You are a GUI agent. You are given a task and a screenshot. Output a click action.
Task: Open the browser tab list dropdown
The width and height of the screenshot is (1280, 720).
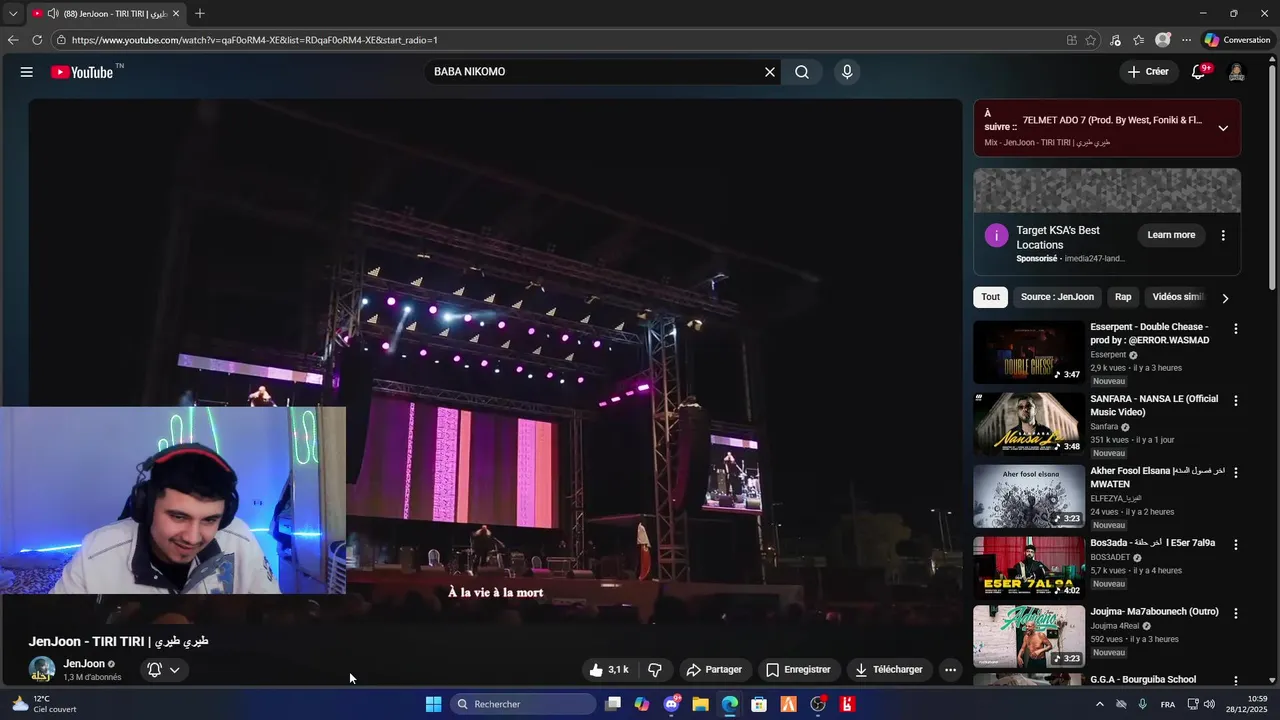(x=12, y=14)
